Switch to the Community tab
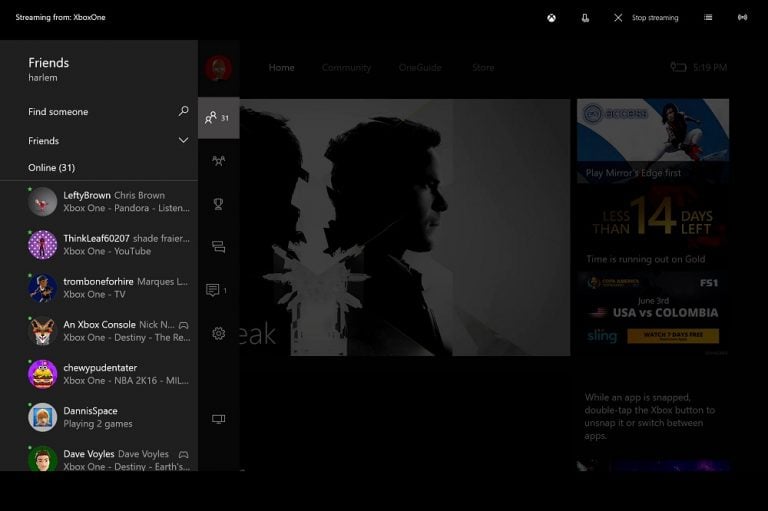The width and height of the screenshot is (768, 511). (346, 68)
